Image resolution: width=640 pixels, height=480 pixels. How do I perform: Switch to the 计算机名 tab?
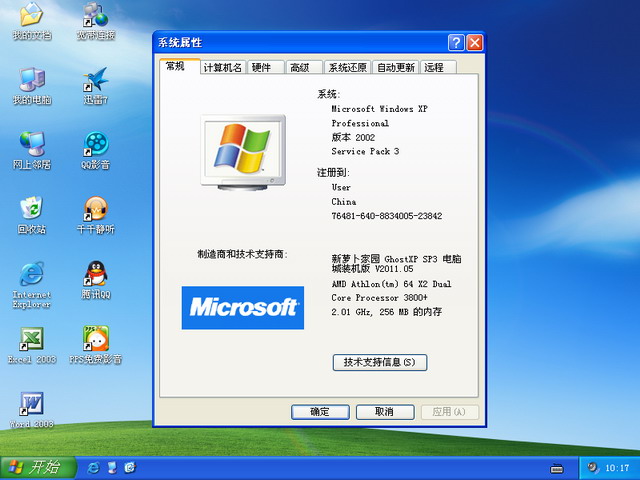tap(223, 67)
